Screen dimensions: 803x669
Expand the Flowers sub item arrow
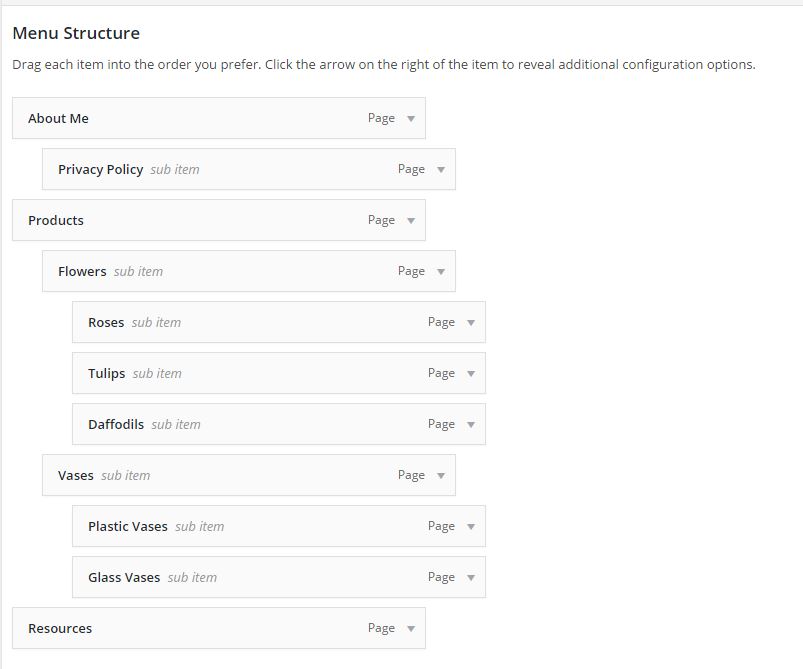click(x=441, y=271)
